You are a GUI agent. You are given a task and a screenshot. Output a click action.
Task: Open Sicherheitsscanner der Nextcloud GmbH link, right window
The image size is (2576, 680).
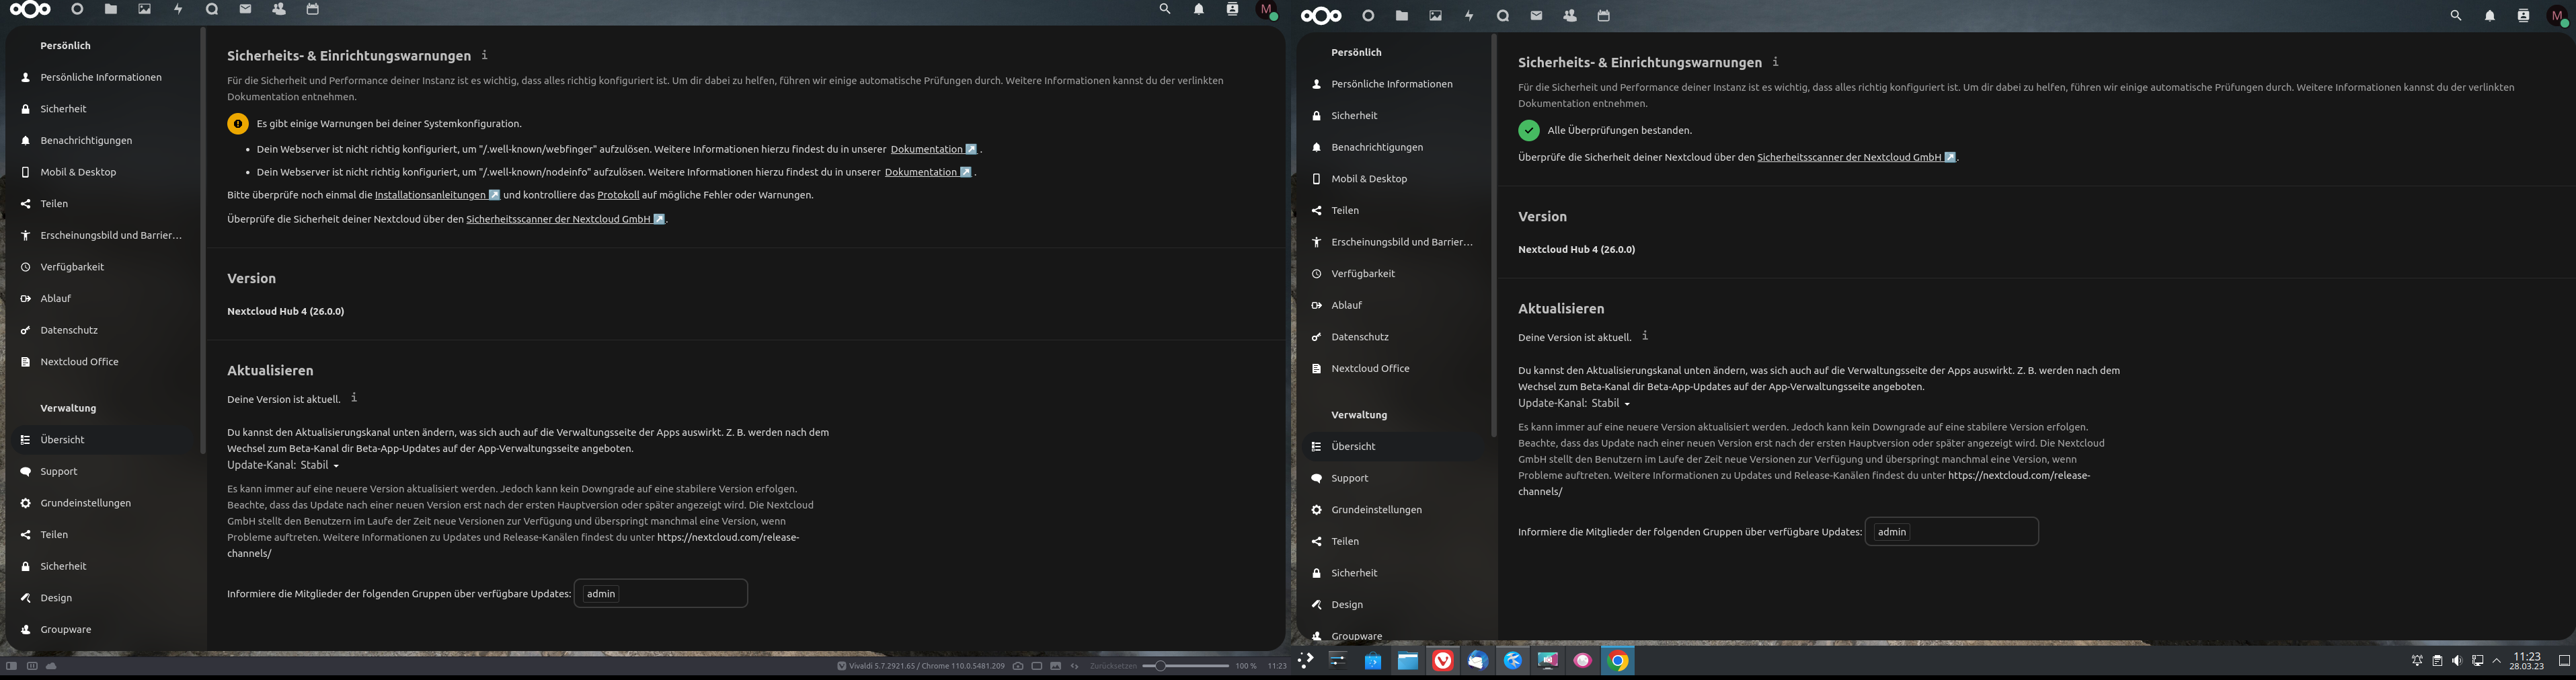click(x=1856, y=157)
